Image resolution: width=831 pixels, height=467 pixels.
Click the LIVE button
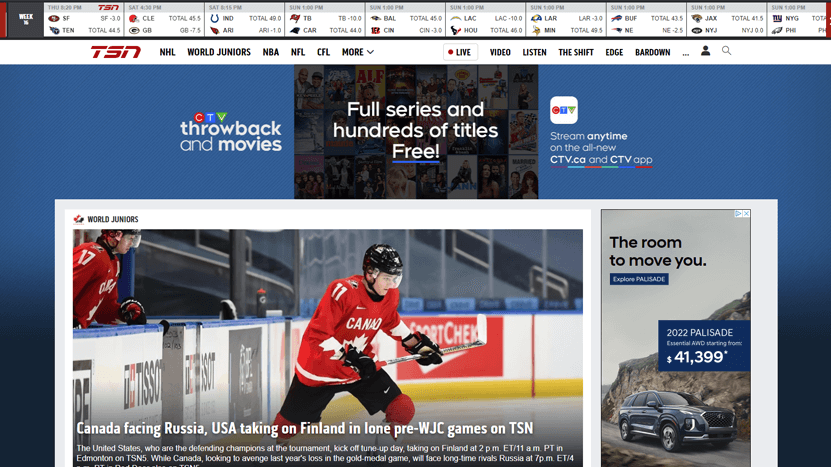tap(460, 52)
